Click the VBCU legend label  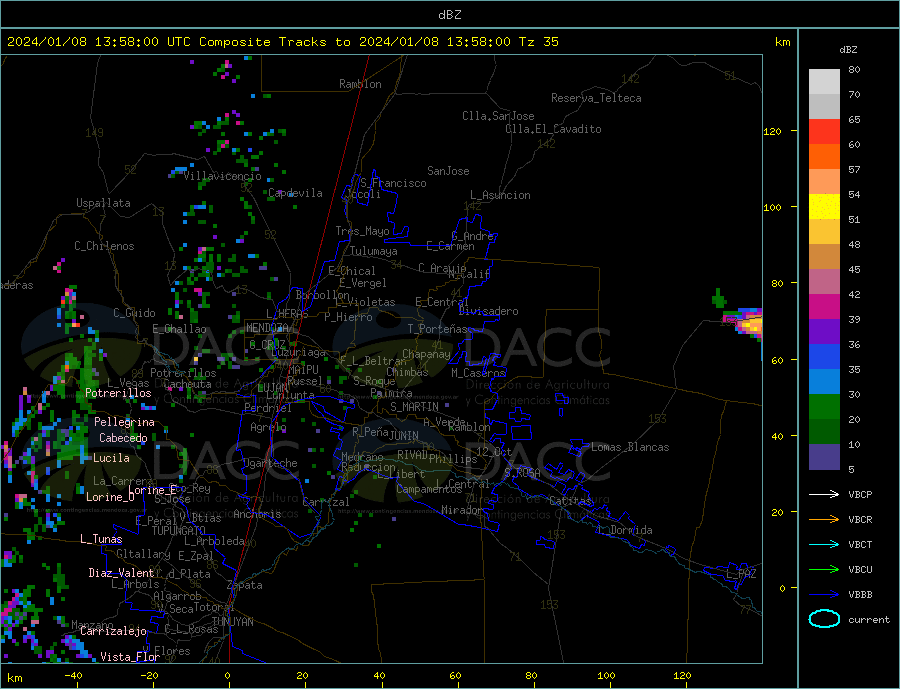coord(860,570)
